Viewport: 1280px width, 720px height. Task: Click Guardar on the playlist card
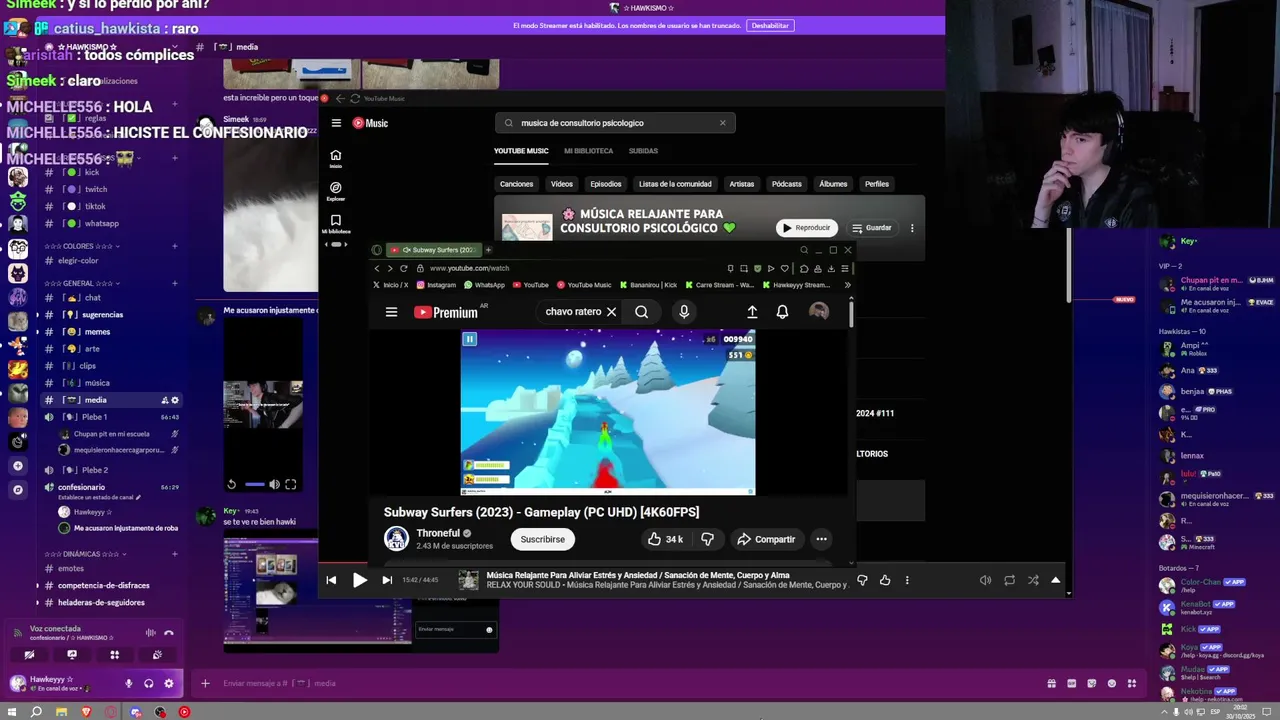[x=872, y=228]
